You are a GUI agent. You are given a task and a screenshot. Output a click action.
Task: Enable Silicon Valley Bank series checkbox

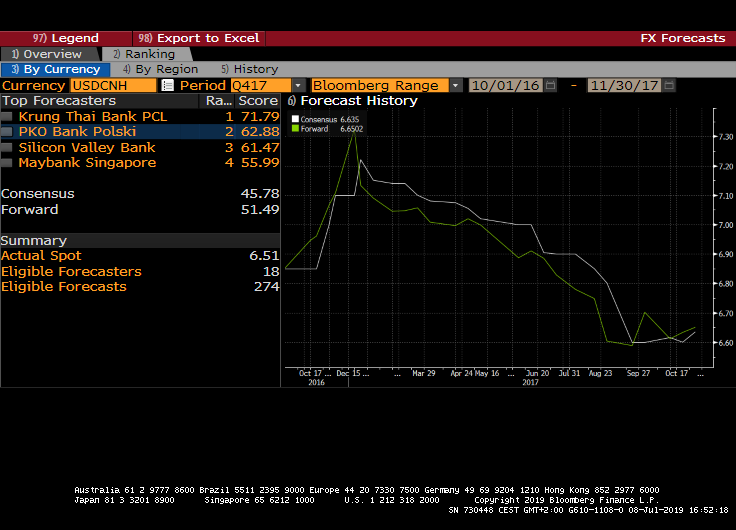coord(8,148)
